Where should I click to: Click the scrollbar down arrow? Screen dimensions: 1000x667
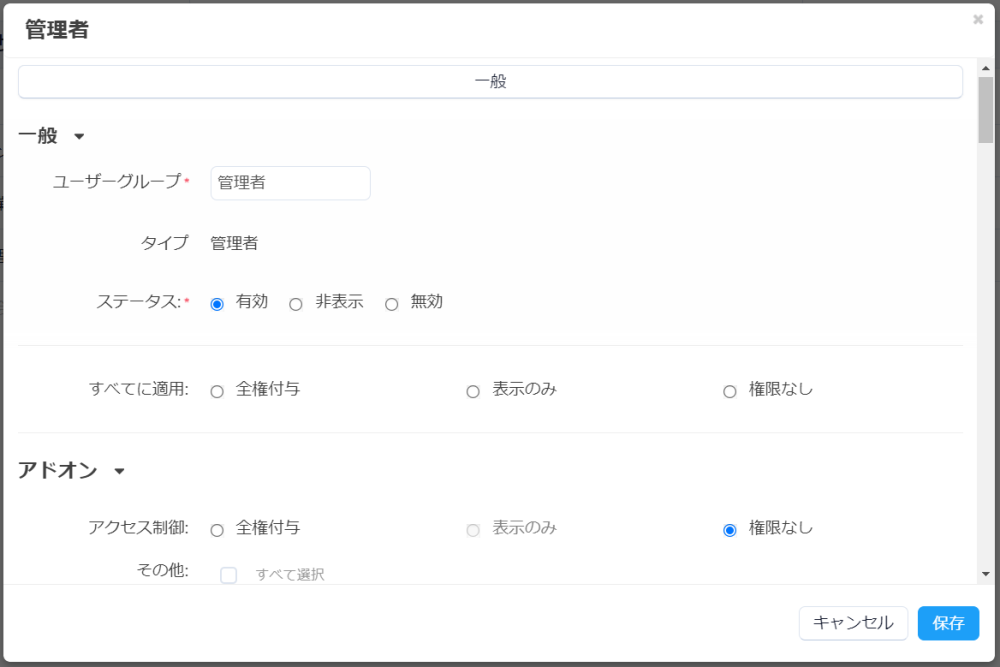point(985,574)
